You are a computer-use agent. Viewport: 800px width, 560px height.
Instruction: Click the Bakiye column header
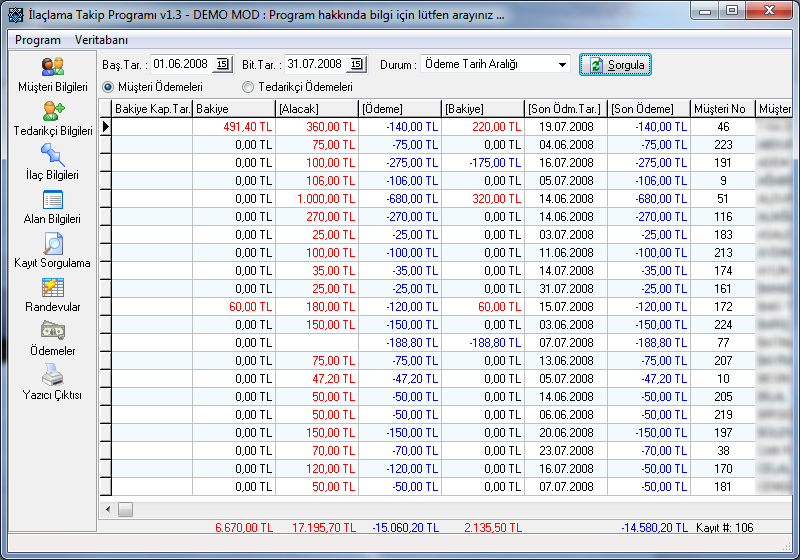pyautogui.click(x=233, y=108)
